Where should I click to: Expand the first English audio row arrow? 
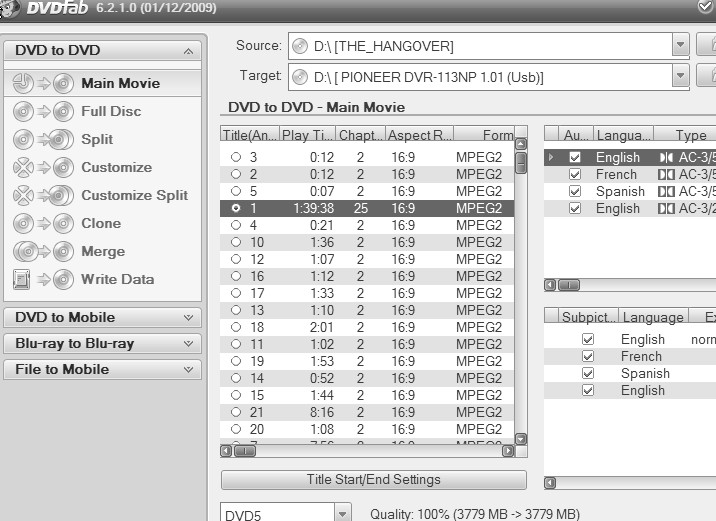pyautogui.click(x=551, y=158)
